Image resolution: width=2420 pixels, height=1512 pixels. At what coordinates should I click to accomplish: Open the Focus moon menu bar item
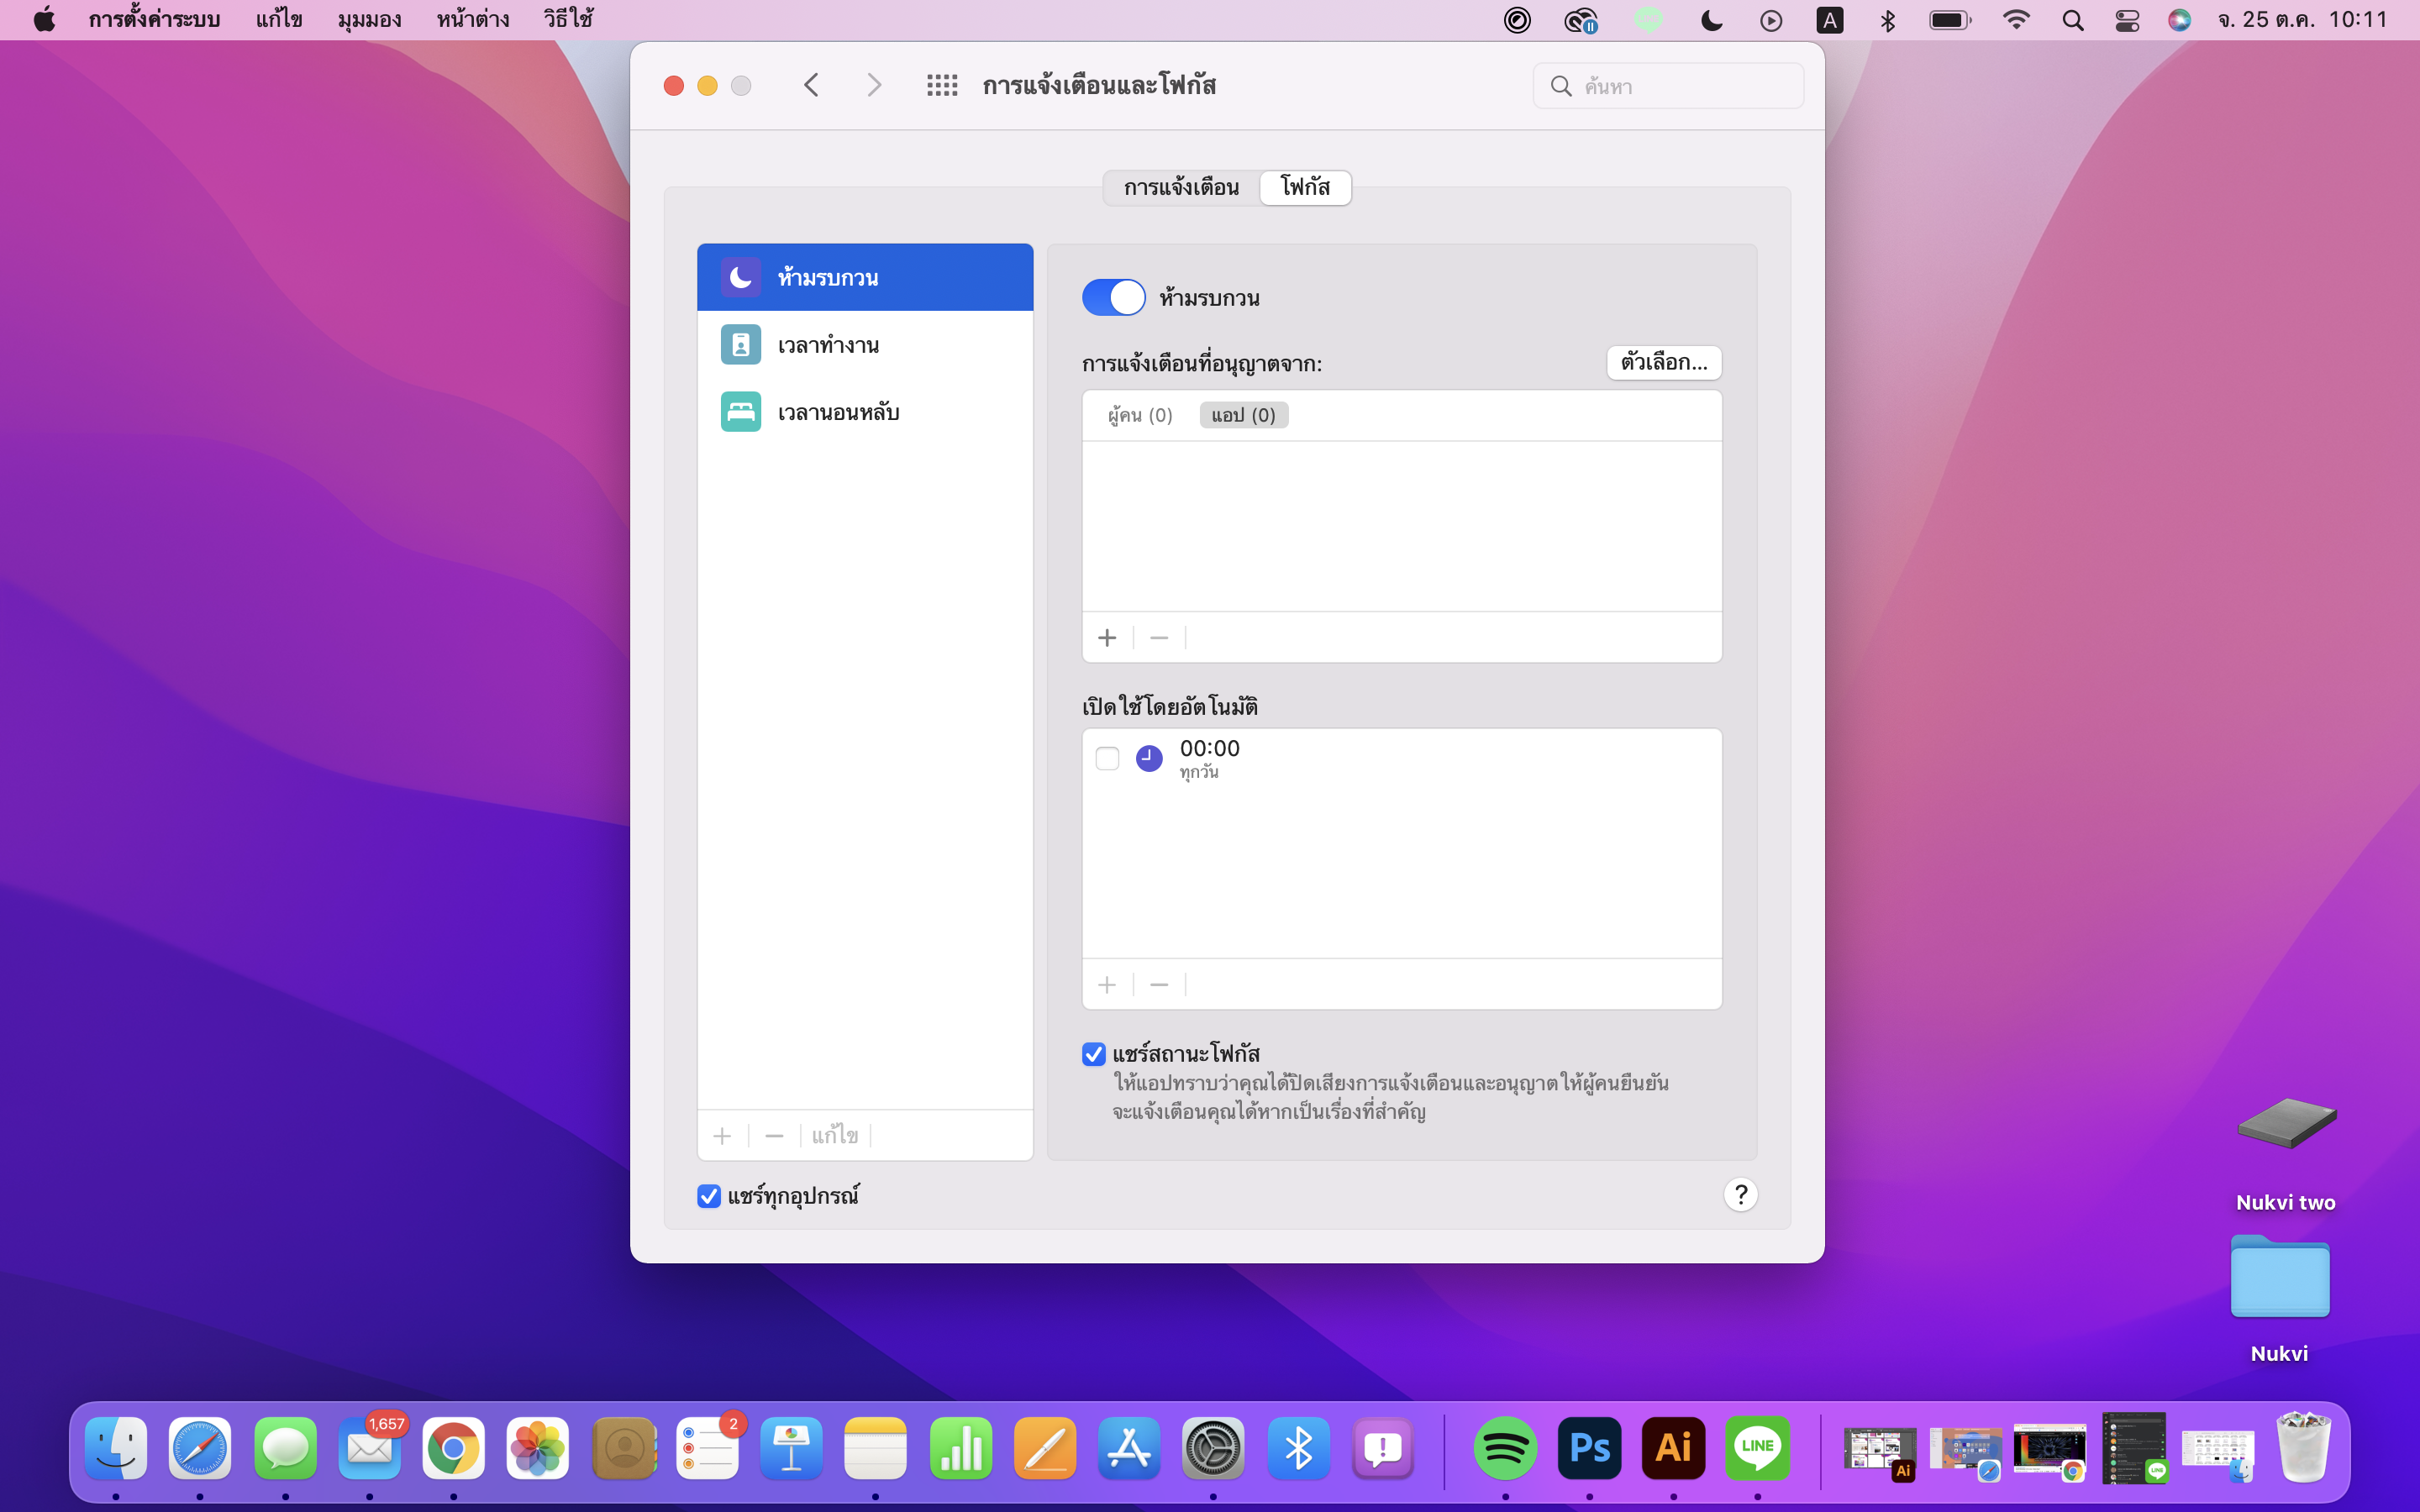1711,21
